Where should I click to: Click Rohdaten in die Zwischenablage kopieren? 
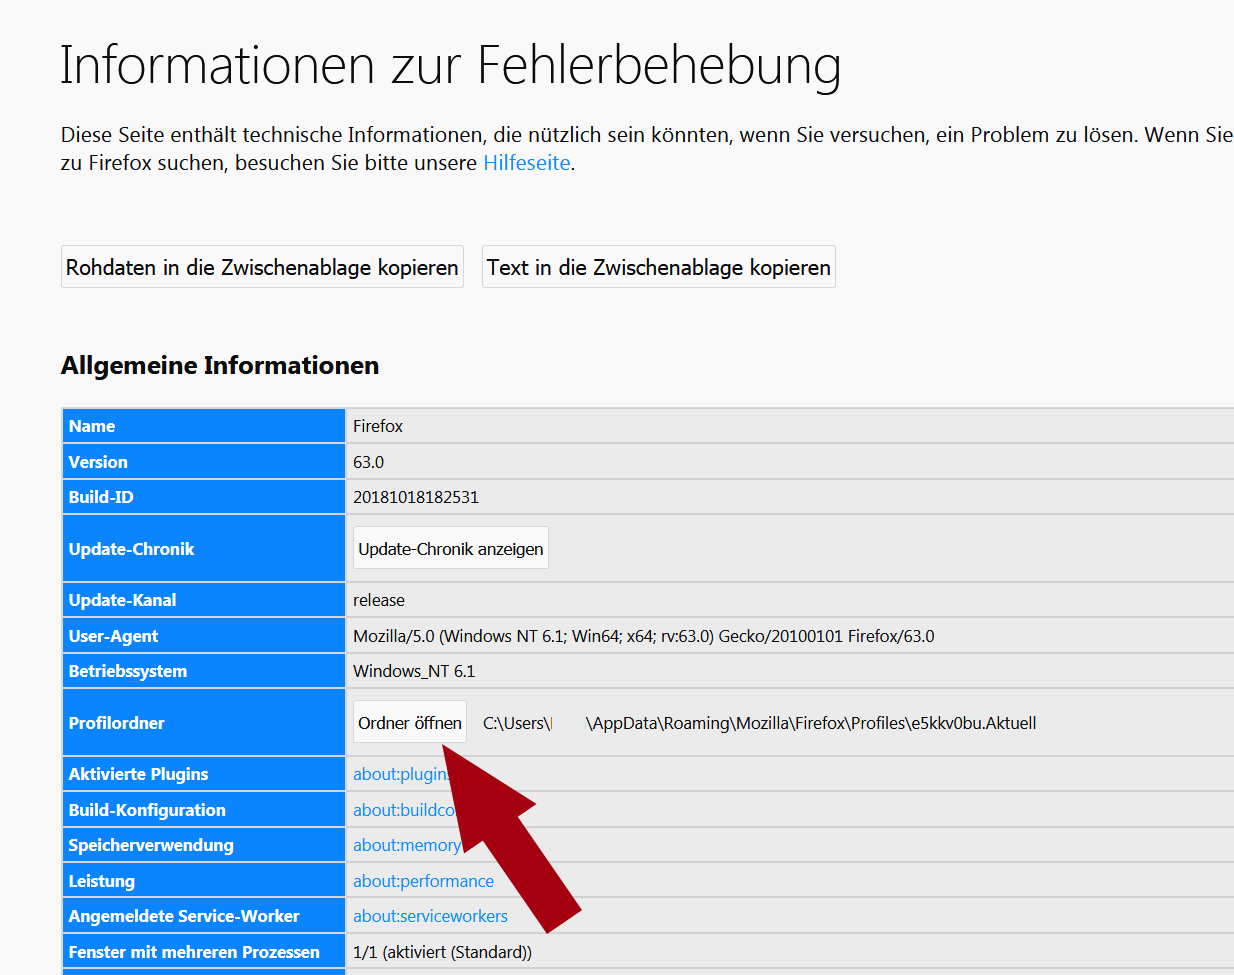pos(262,267)
